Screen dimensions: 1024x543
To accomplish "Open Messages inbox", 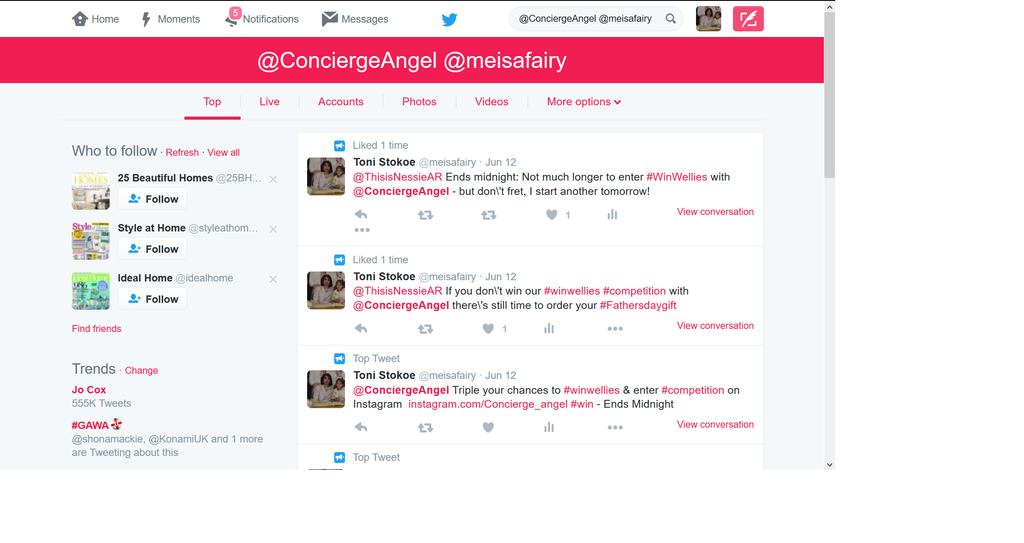I will click(x=355, y=19).
